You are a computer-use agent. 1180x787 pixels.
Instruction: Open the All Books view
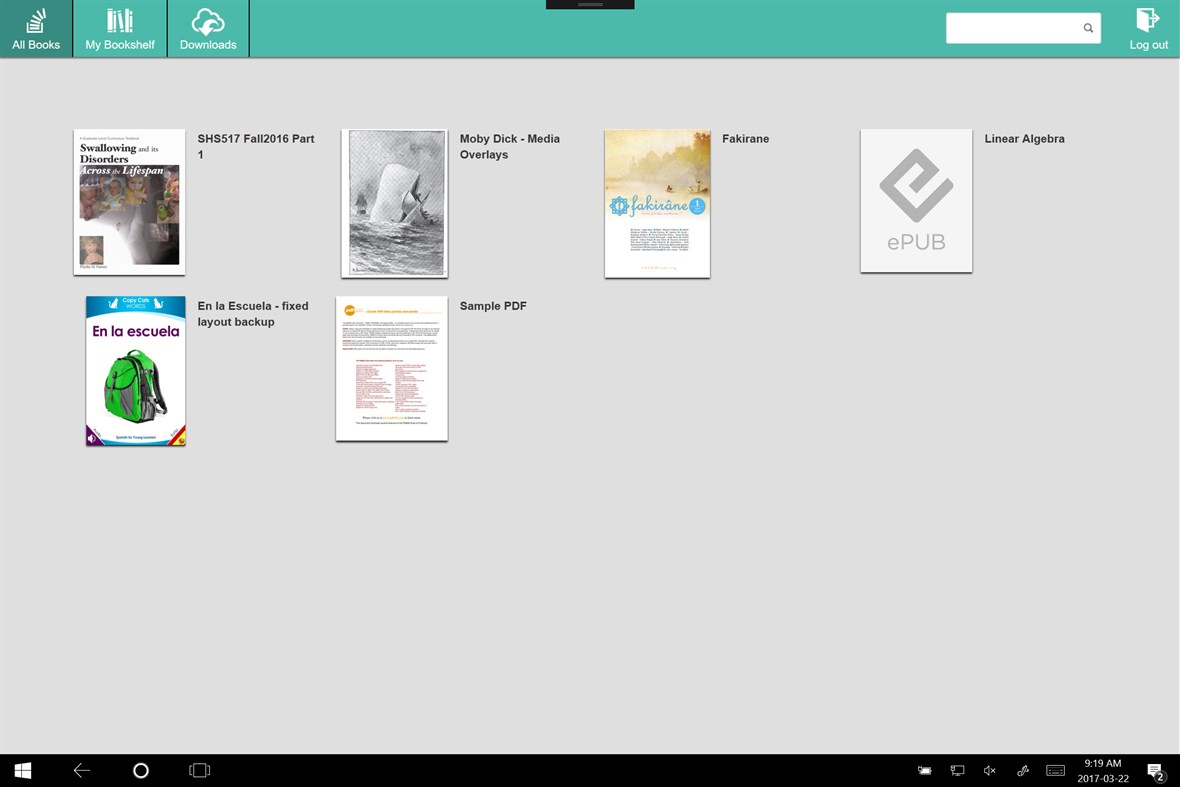pos(36,27)
